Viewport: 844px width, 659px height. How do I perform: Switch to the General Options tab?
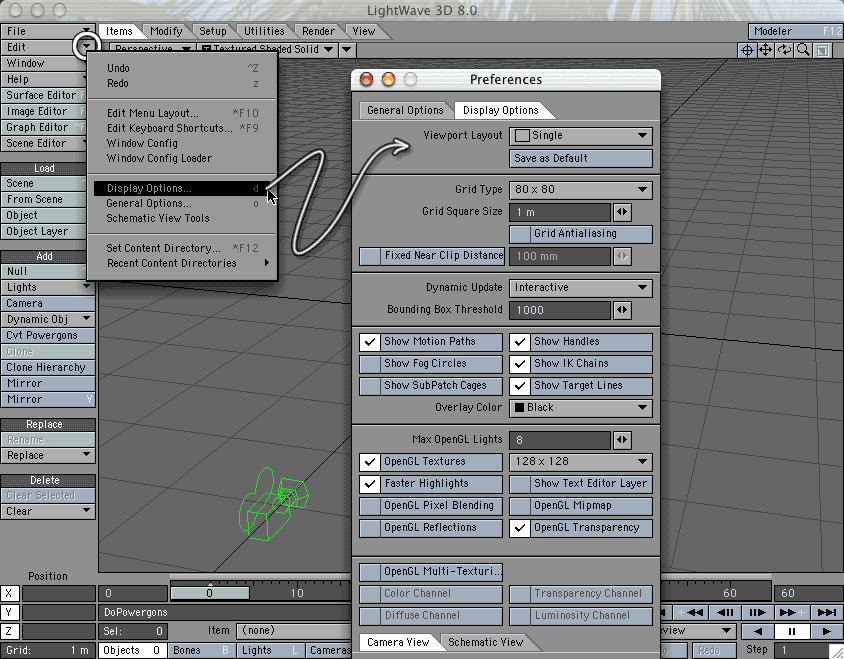(405, 110)
